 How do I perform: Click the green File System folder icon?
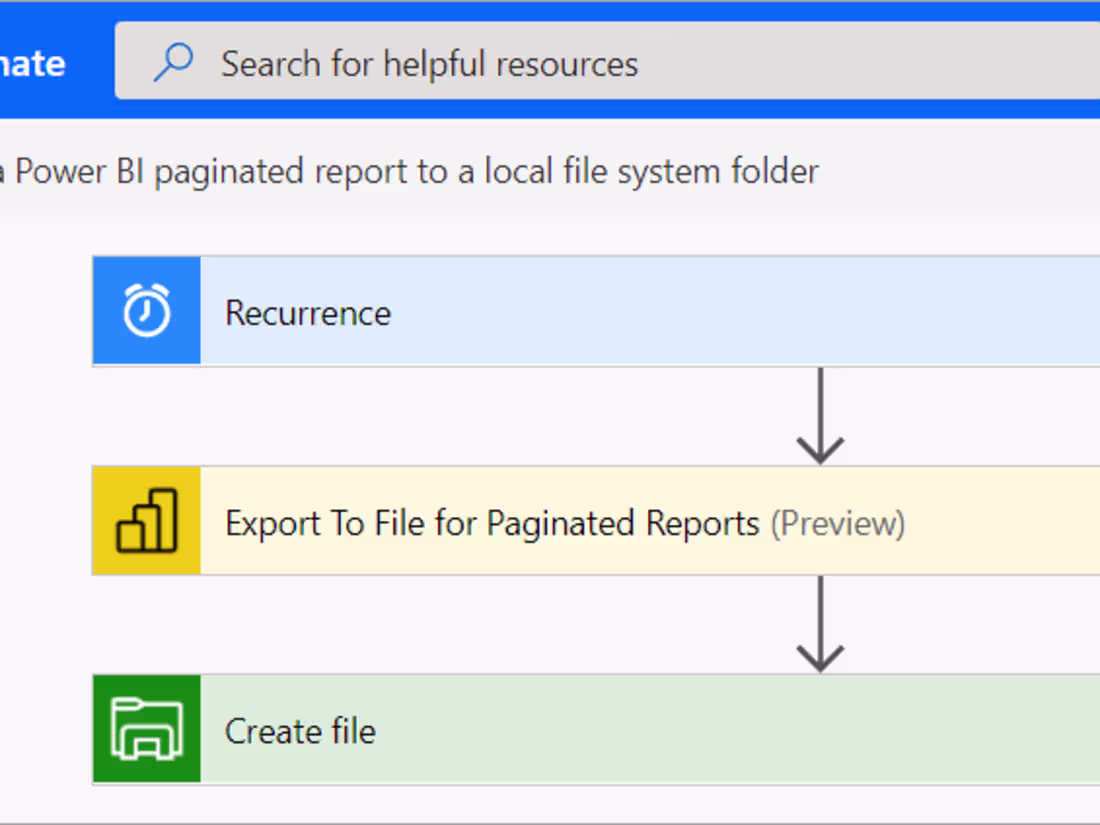pyautogui.click(x=146, y=728)
